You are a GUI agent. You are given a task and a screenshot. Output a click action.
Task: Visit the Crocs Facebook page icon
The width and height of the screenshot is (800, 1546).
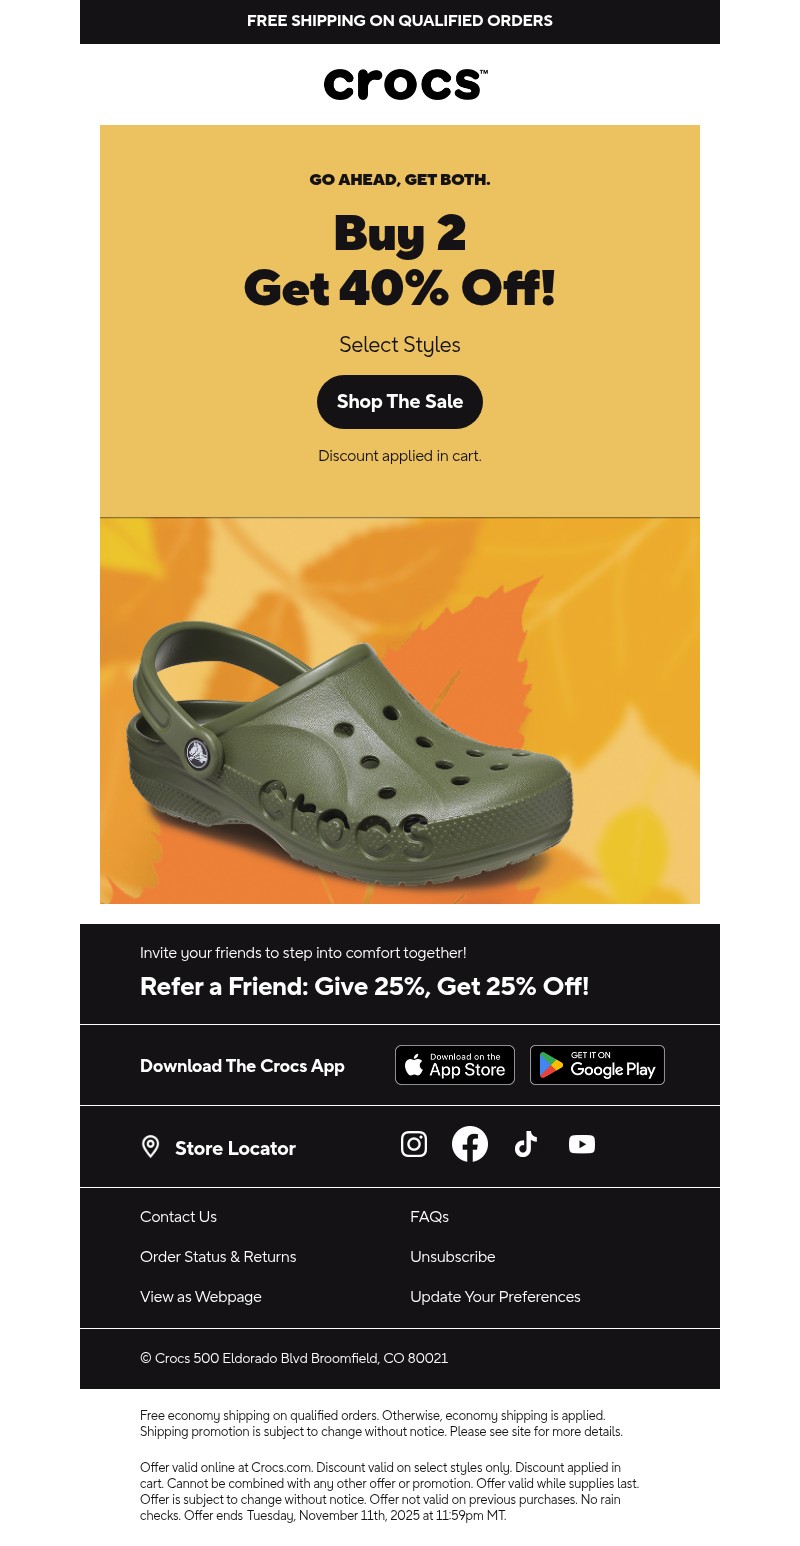tap(470, 1144)
